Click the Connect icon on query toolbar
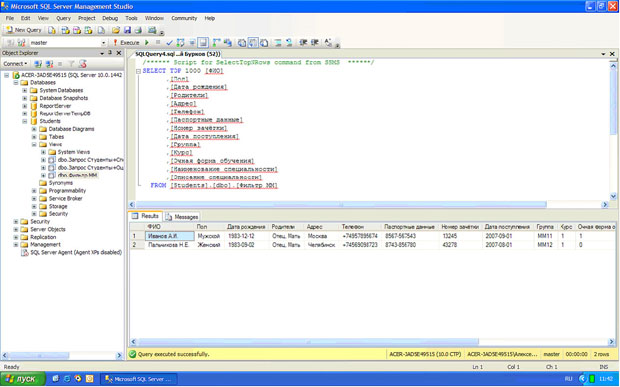The image size is (620, 387). tap(10, 43)
